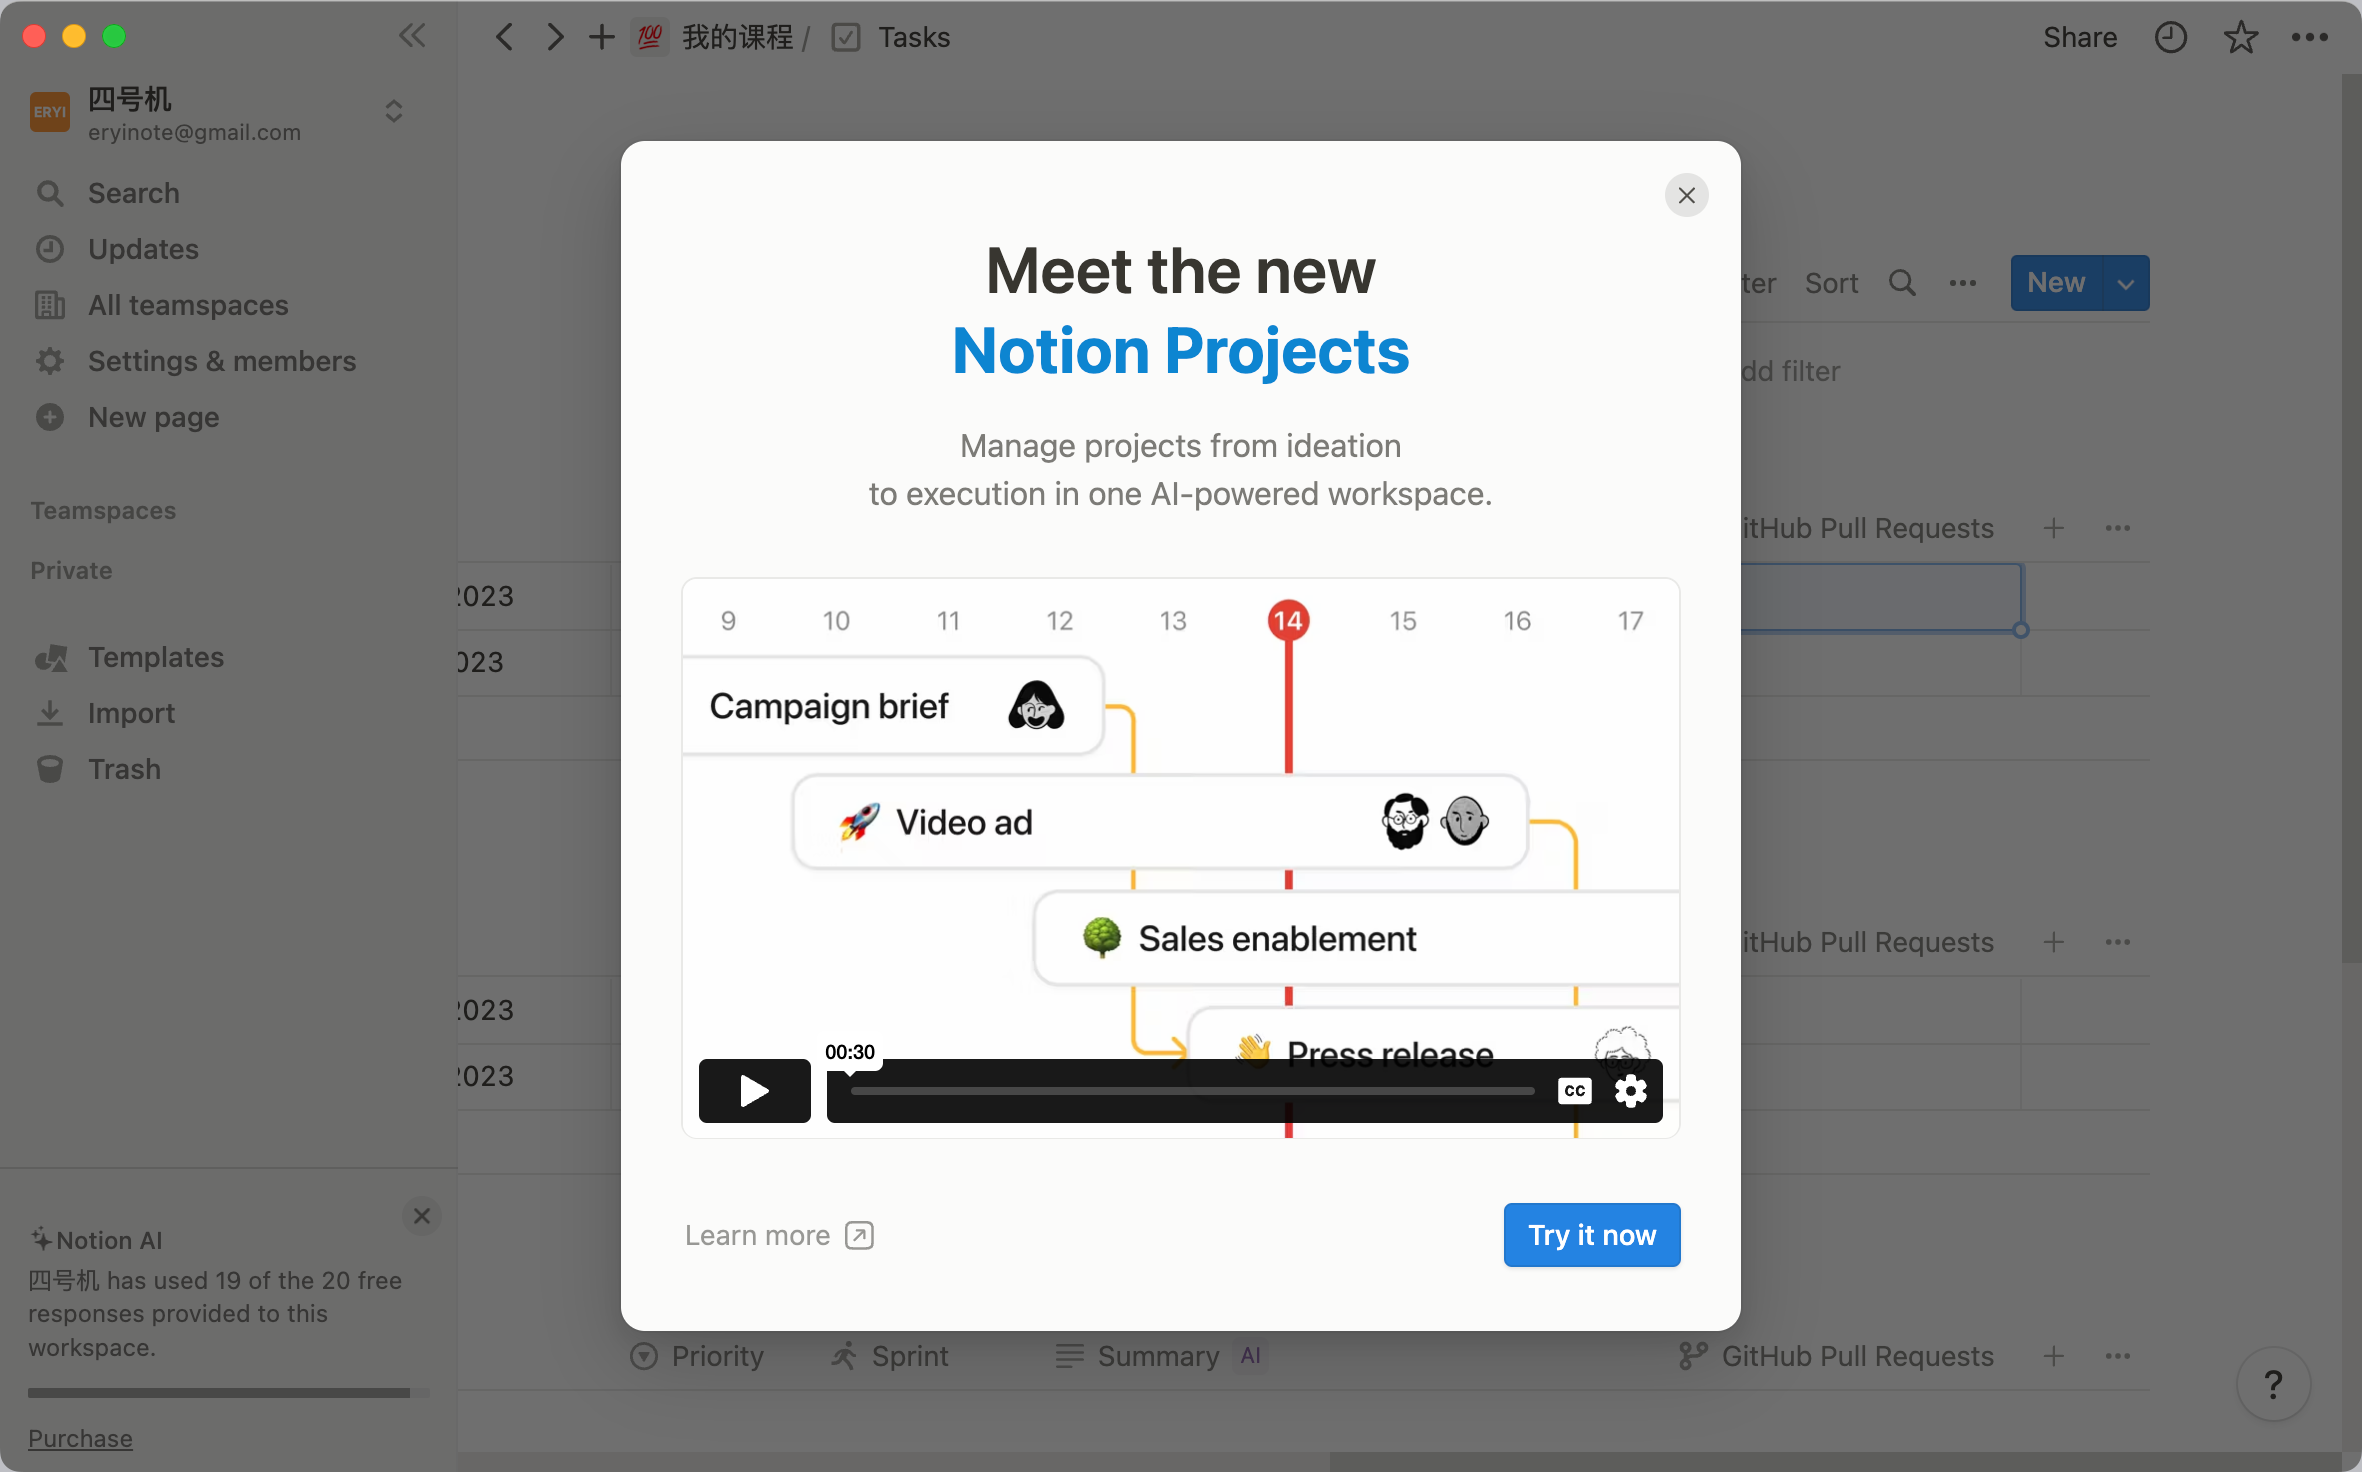Collapse the sidebar with double-chevron icon
The width and height of the screenshot is (2362, 1472).
coord(412,37)
